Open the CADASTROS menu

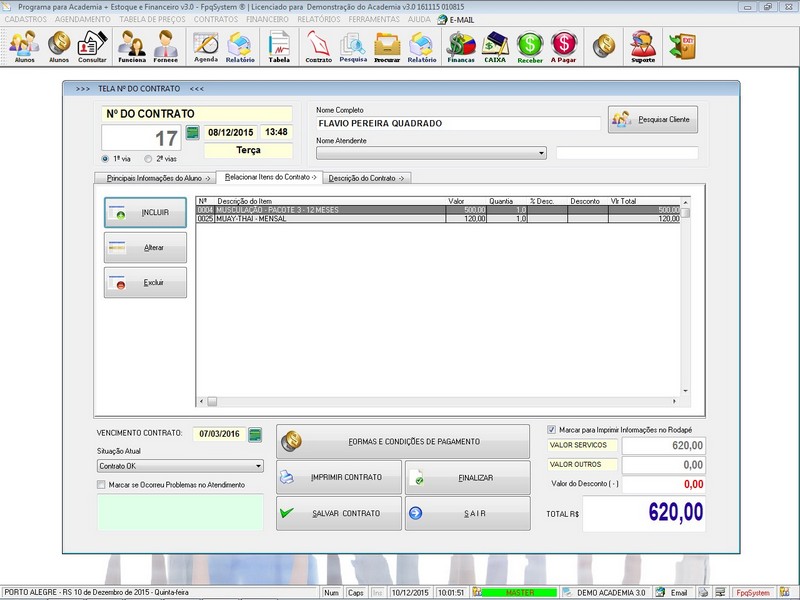click(26, 19)
